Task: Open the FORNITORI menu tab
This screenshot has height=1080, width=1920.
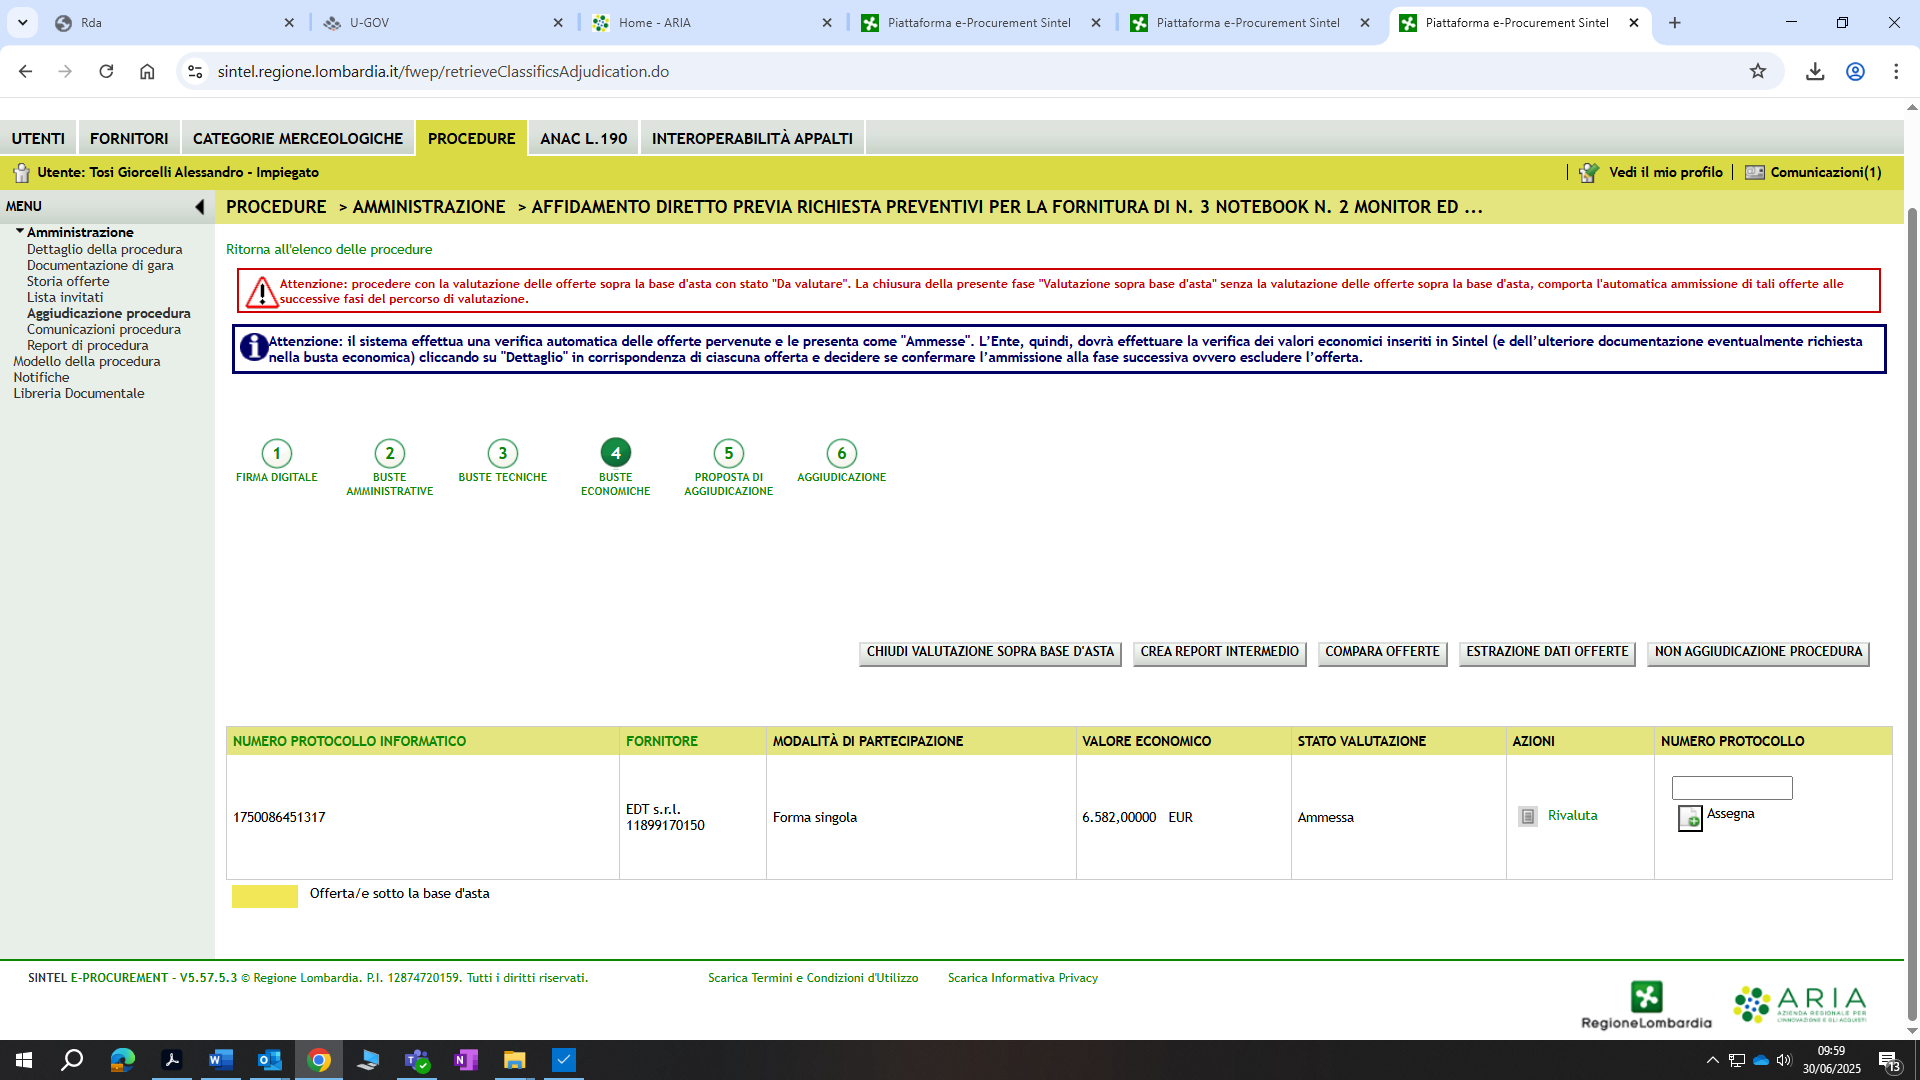Action: coord(129,138)
